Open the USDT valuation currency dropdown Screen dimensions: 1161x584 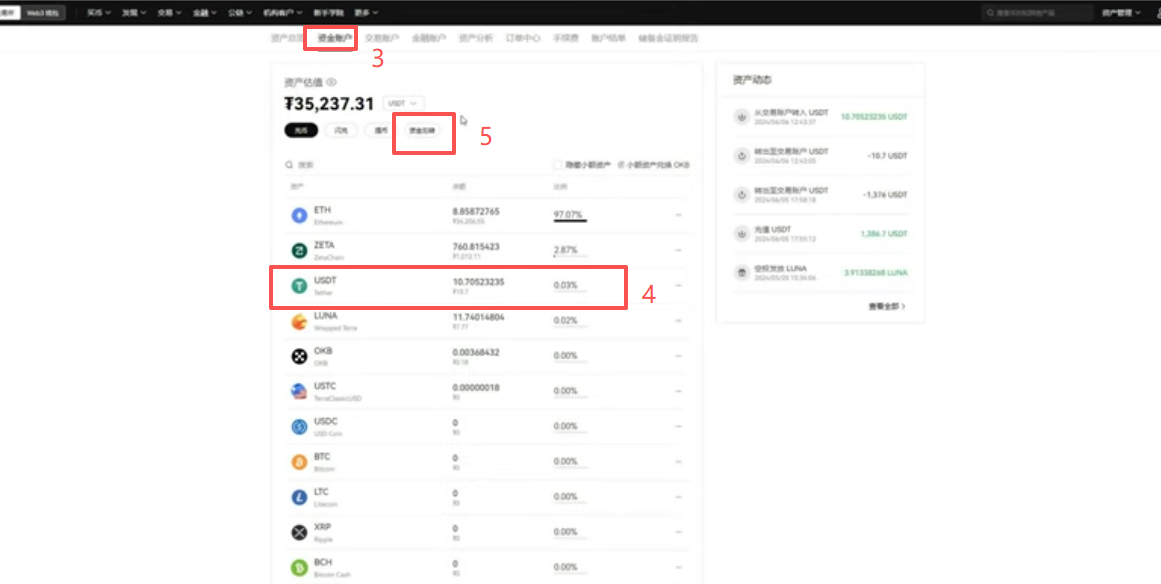pyautogui.click(x=404, y=104)
